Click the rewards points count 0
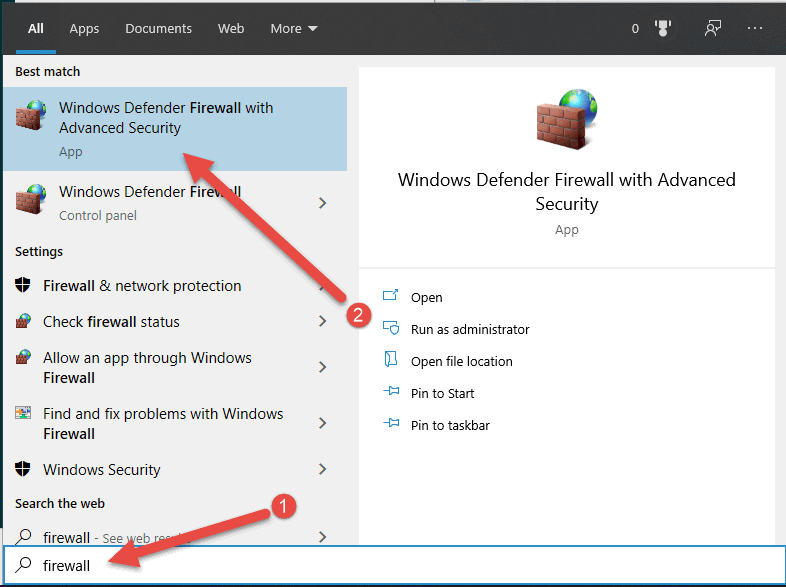This screenshot has height=587, width=786. (635, 29)
